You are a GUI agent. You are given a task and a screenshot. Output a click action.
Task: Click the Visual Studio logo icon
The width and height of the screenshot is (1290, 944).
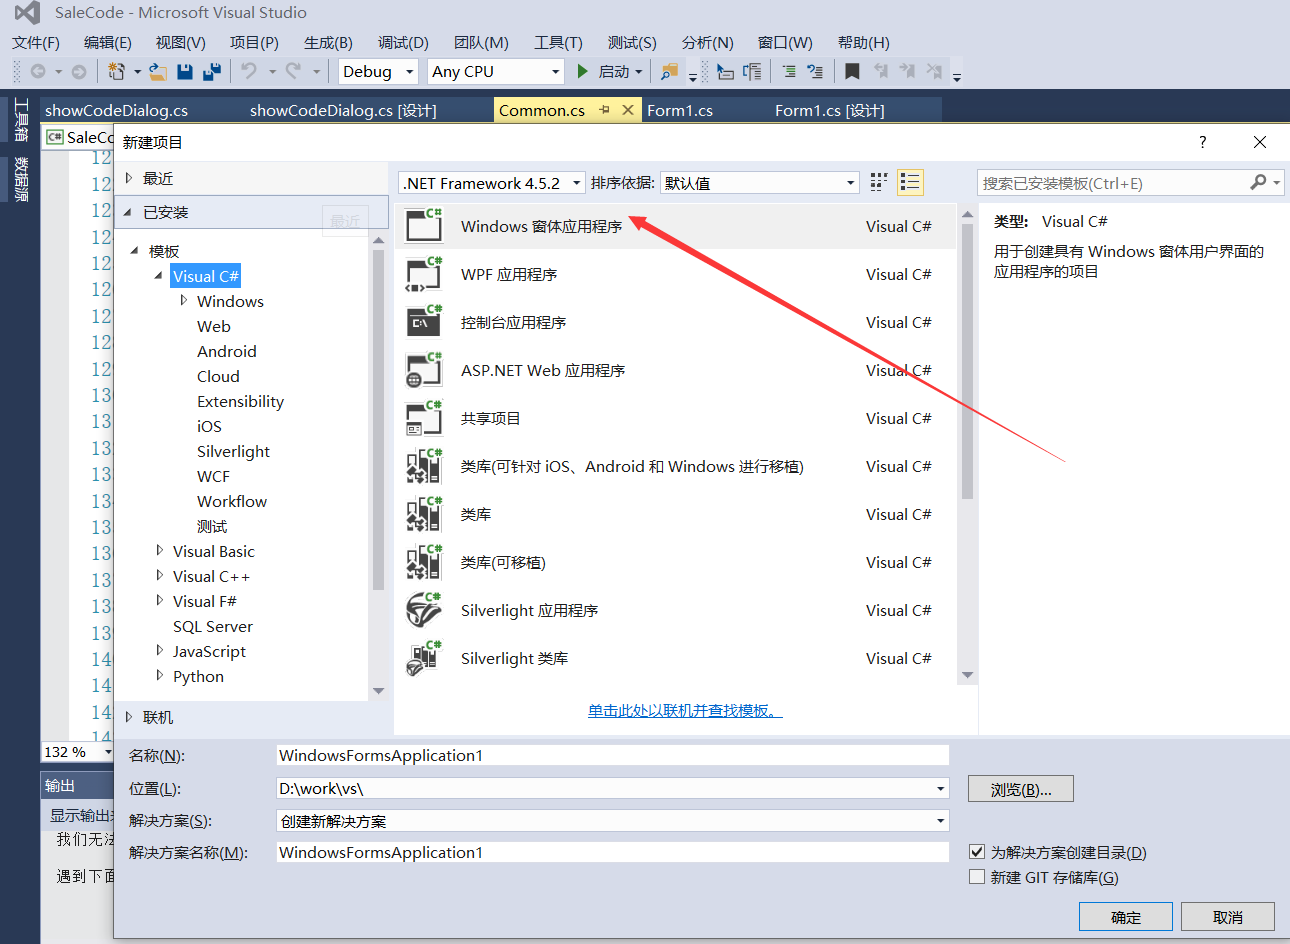(x=27, y=13)
